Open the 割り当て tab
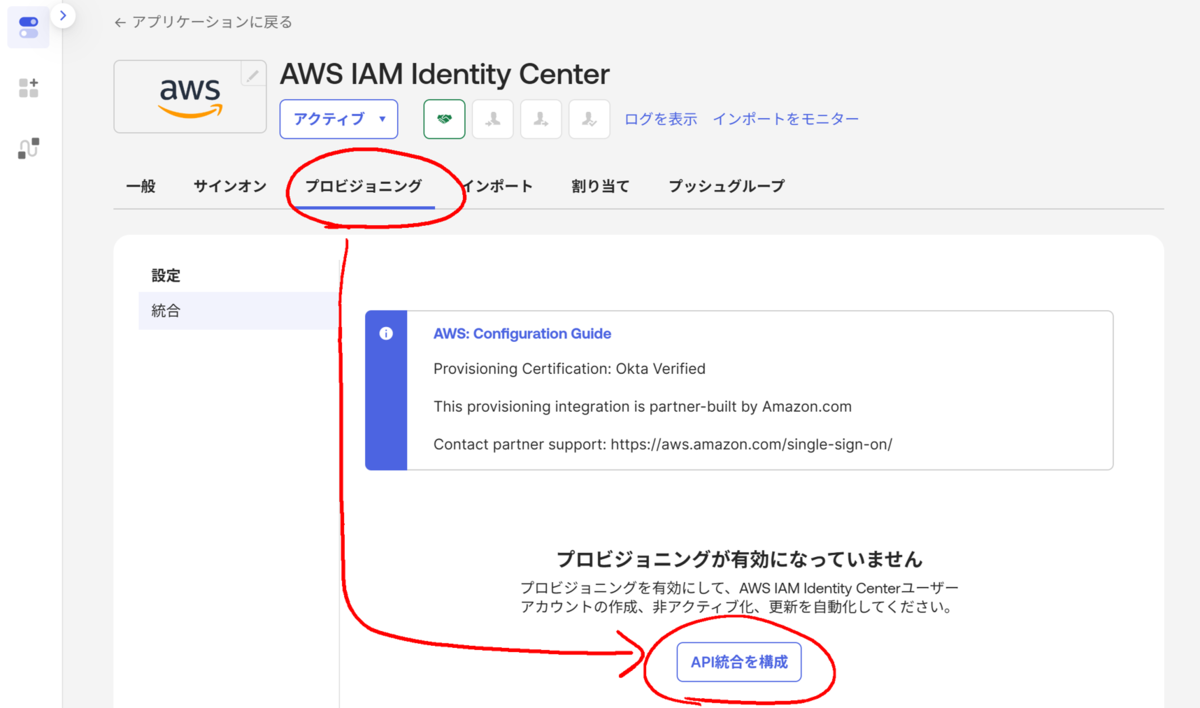Screen dimensions: 1200x708 600,186
